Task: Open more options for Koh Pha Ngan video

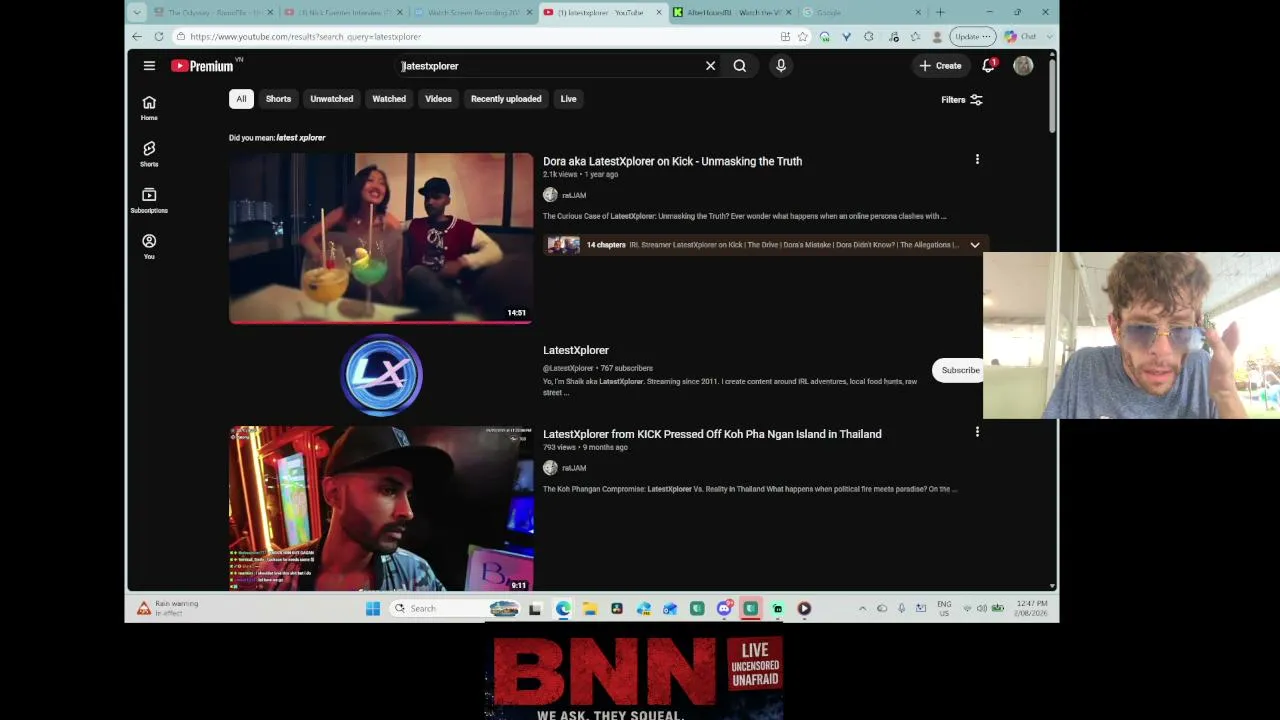Action: 977,432
